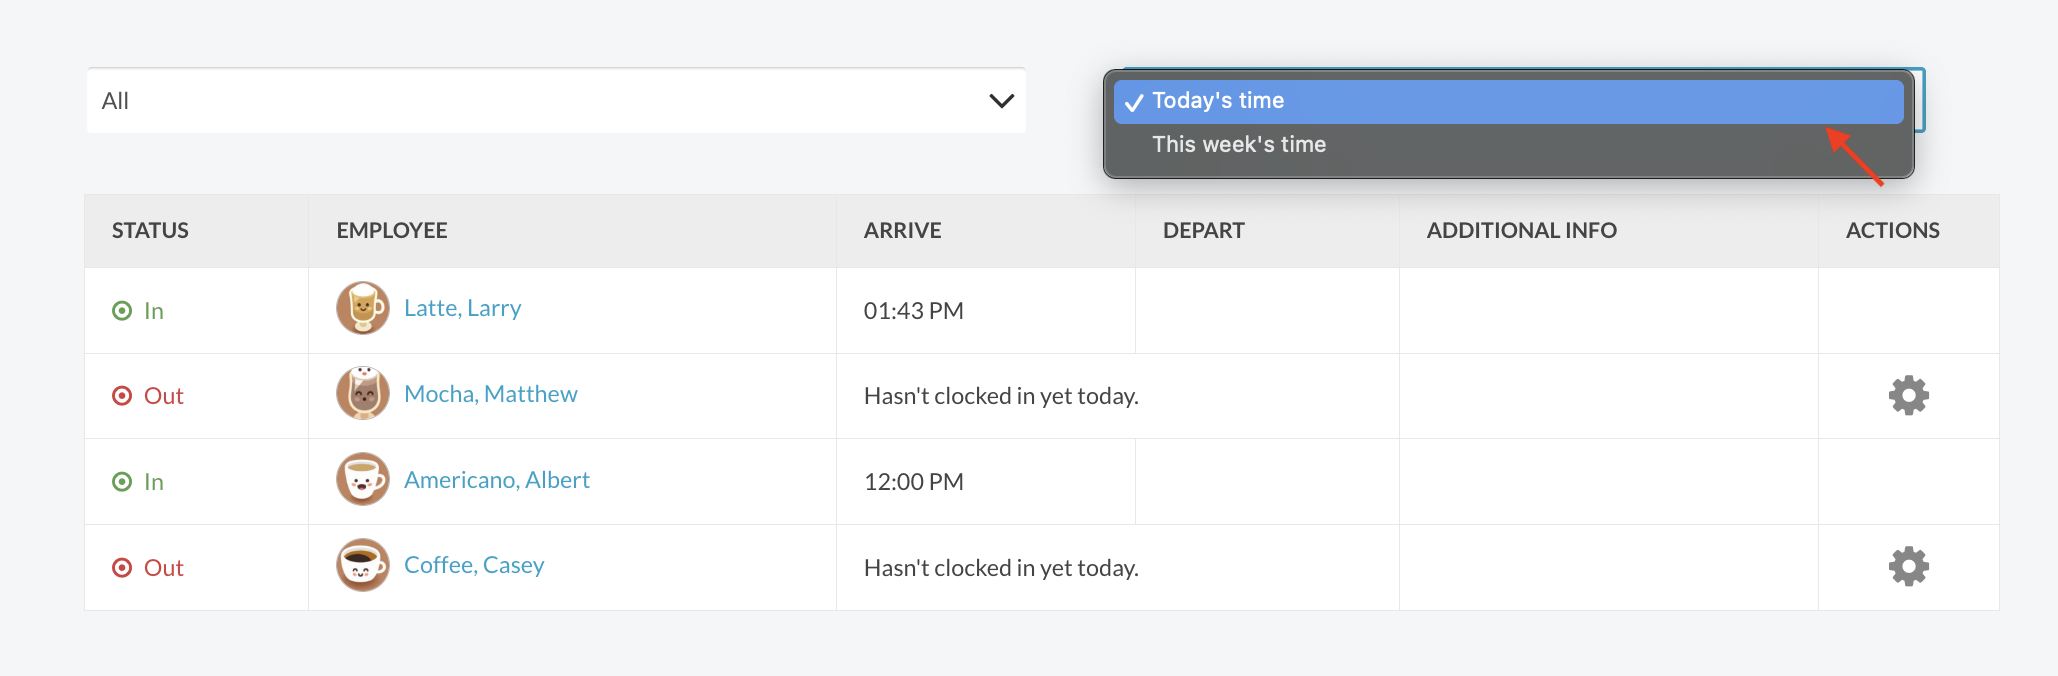
Task: Click Albert Americano's avatar picture
Action: pos(363,480)
